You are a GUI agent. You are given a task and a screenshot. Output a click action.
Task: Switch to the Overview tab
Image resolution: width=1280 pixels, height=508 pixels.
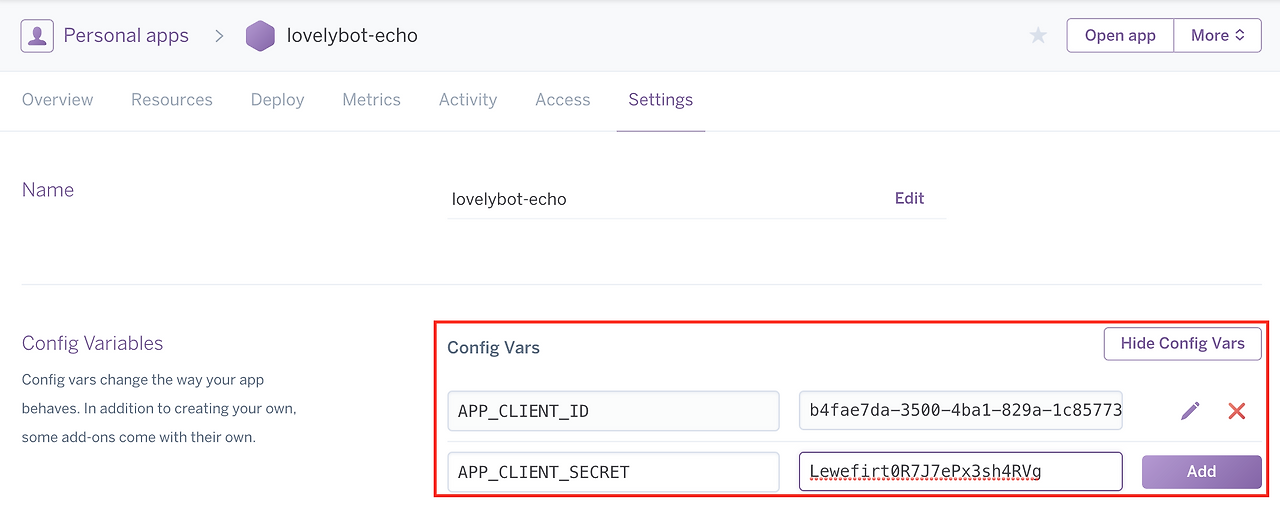click(x=58, y=100)
